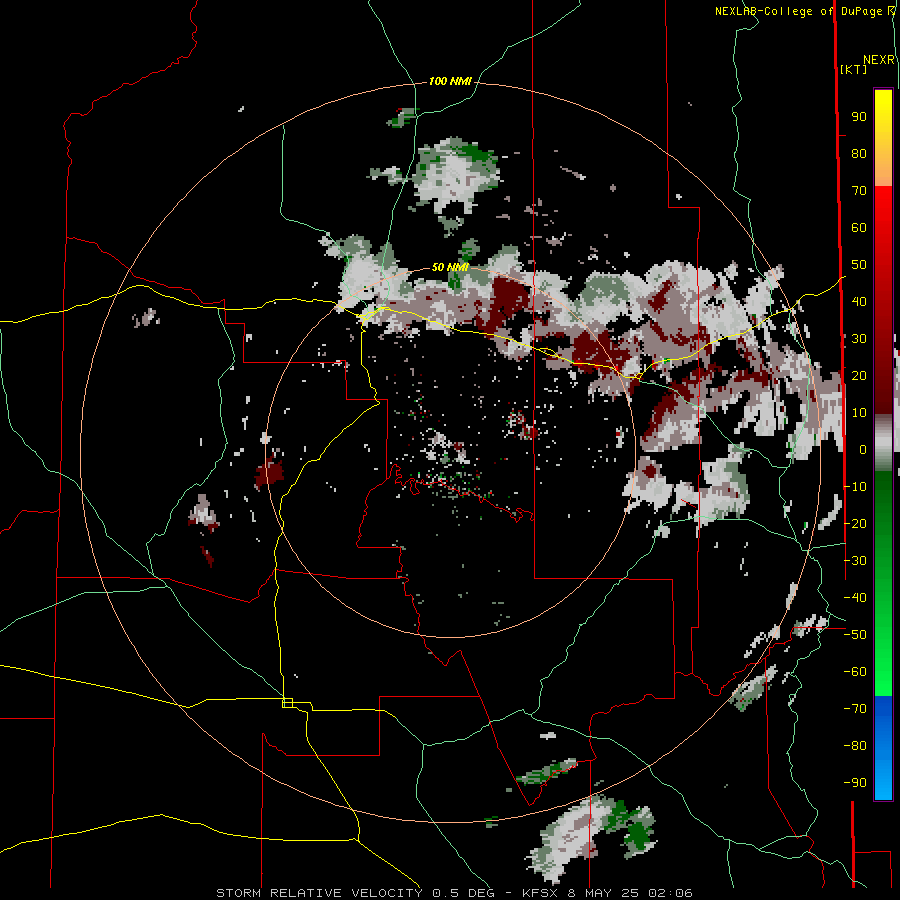Click the "50 NMI" range ring label
Image resolution: width=900 pixels, height=900 pixels.
click(450, 267)
